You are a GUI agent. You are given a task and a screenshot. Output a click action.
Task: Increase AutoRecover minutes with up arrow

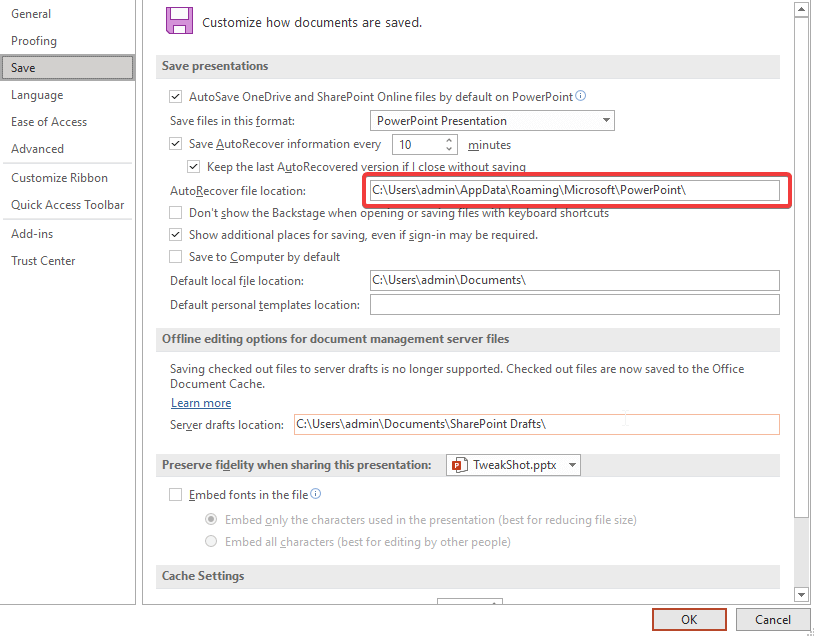coord(450,140)
